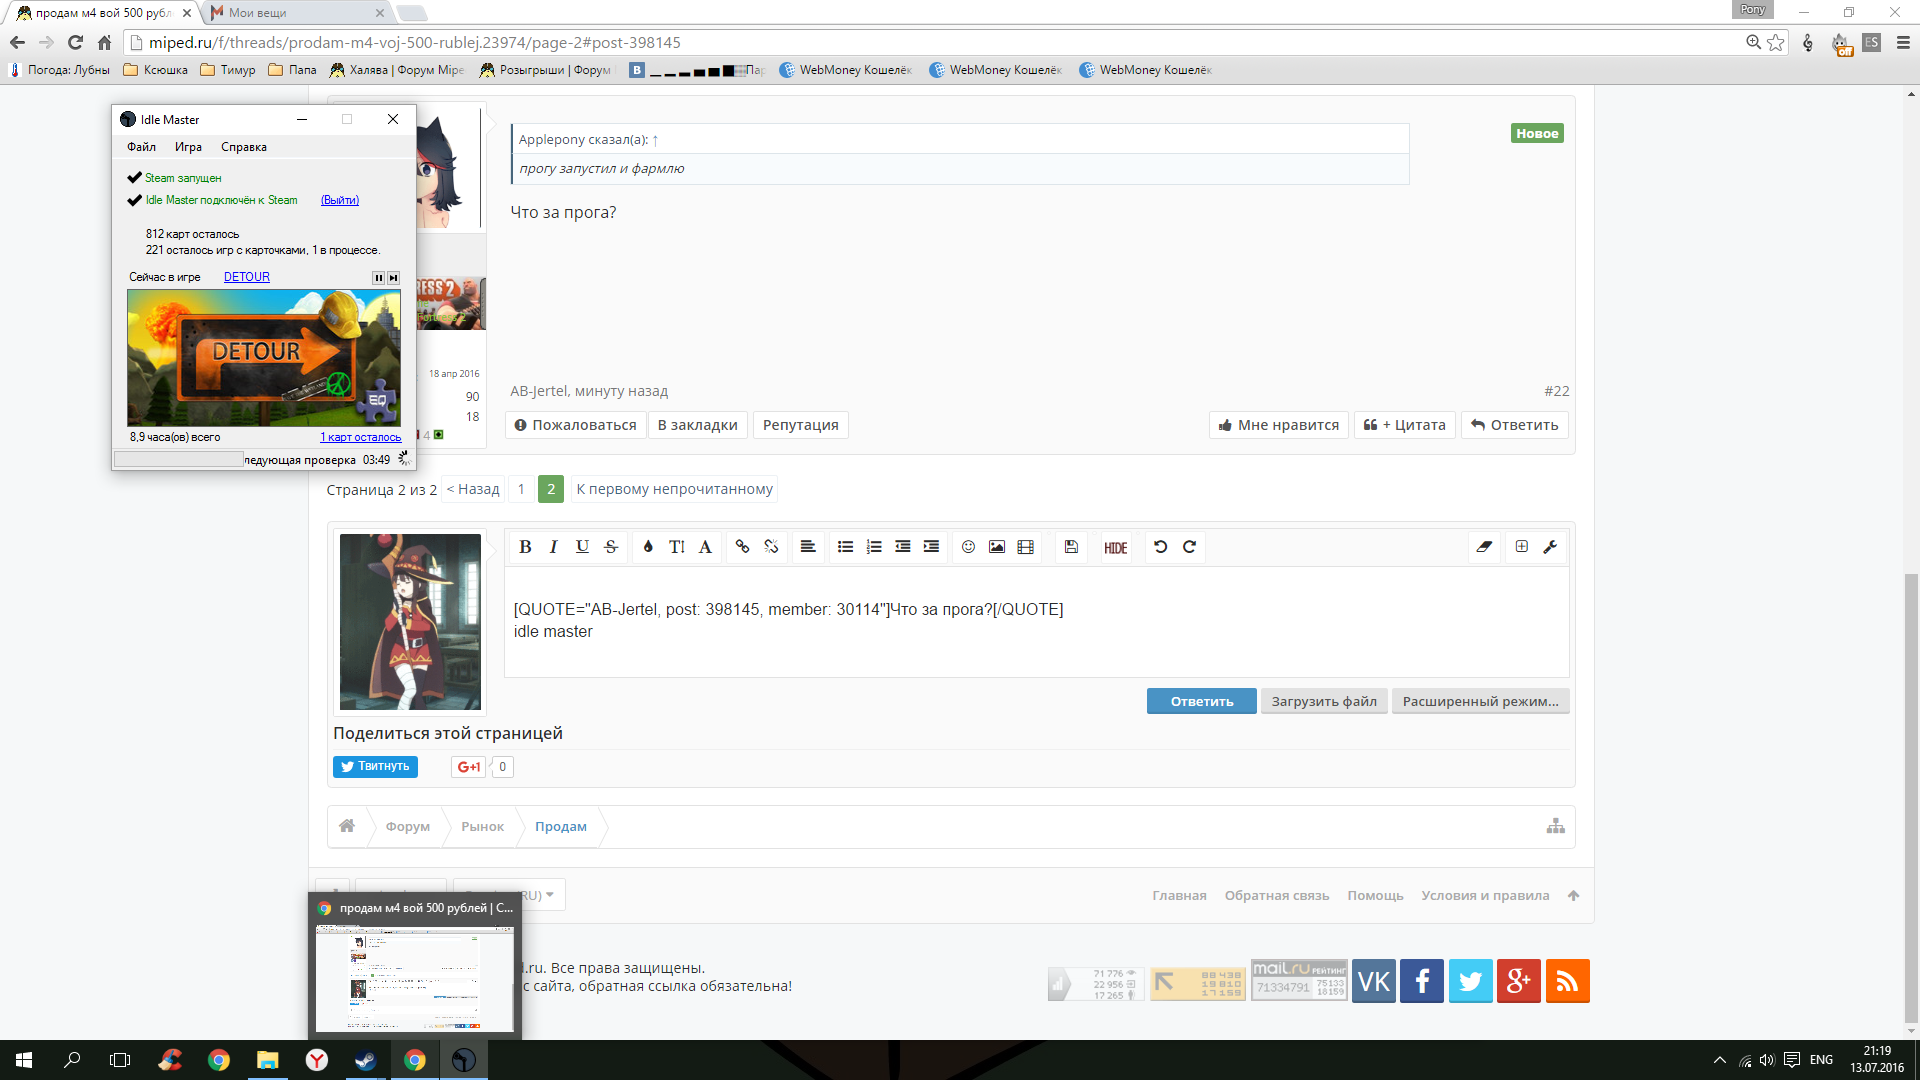
Task: Bookmark this page with the star icon
Action: 1776,42
